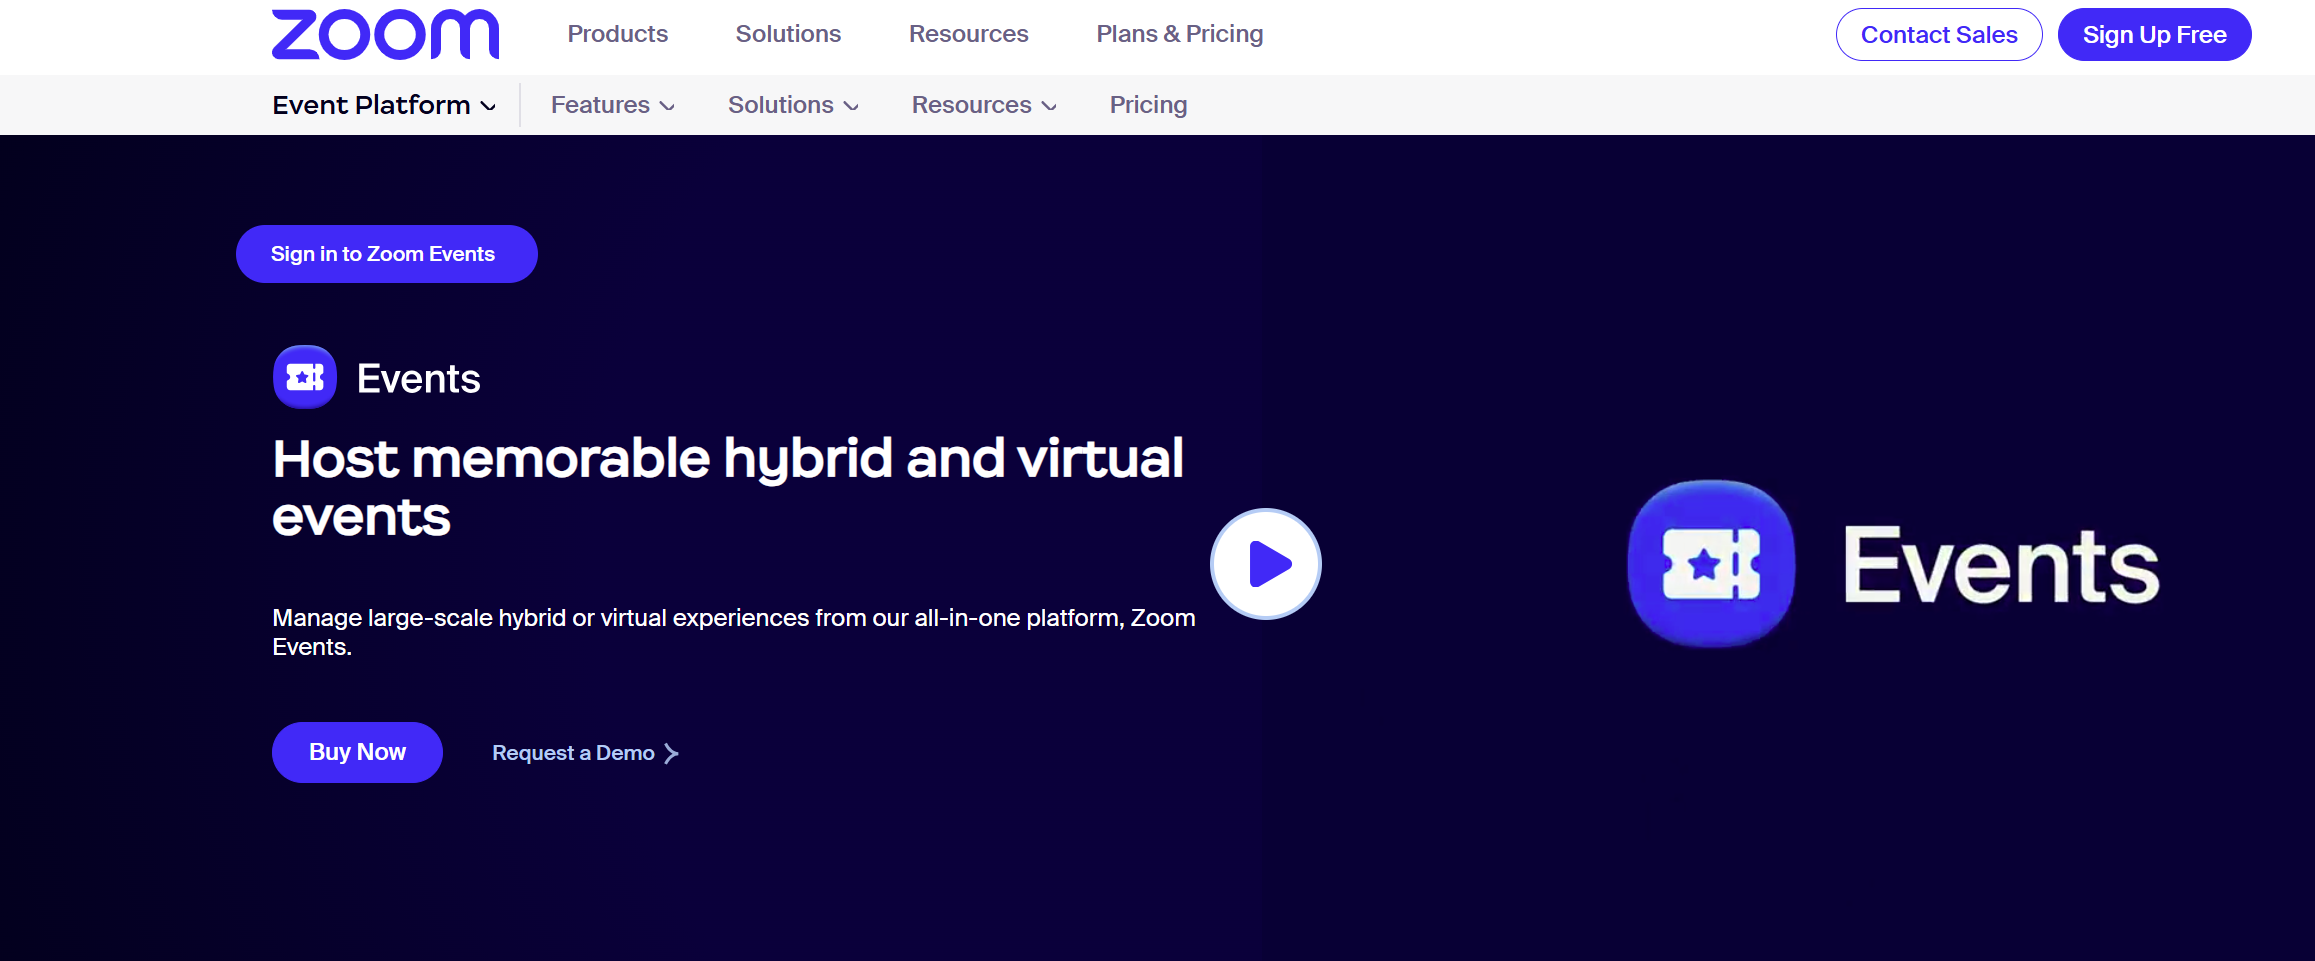Click Sign Up Free
The width and height of the screenshot is (2315, 961).
2155,35
